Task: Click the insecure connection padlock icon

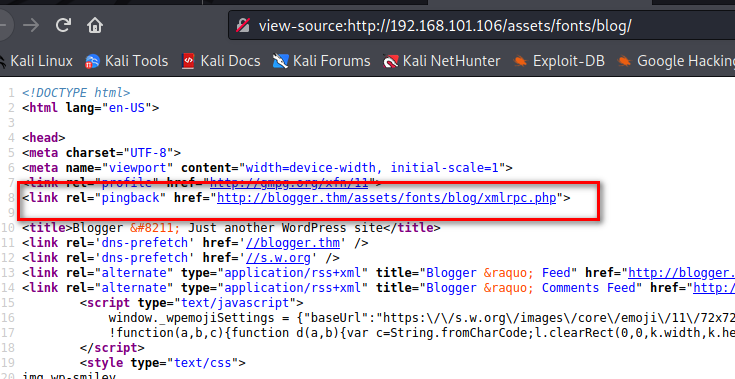Action: (x=243, y=25)
